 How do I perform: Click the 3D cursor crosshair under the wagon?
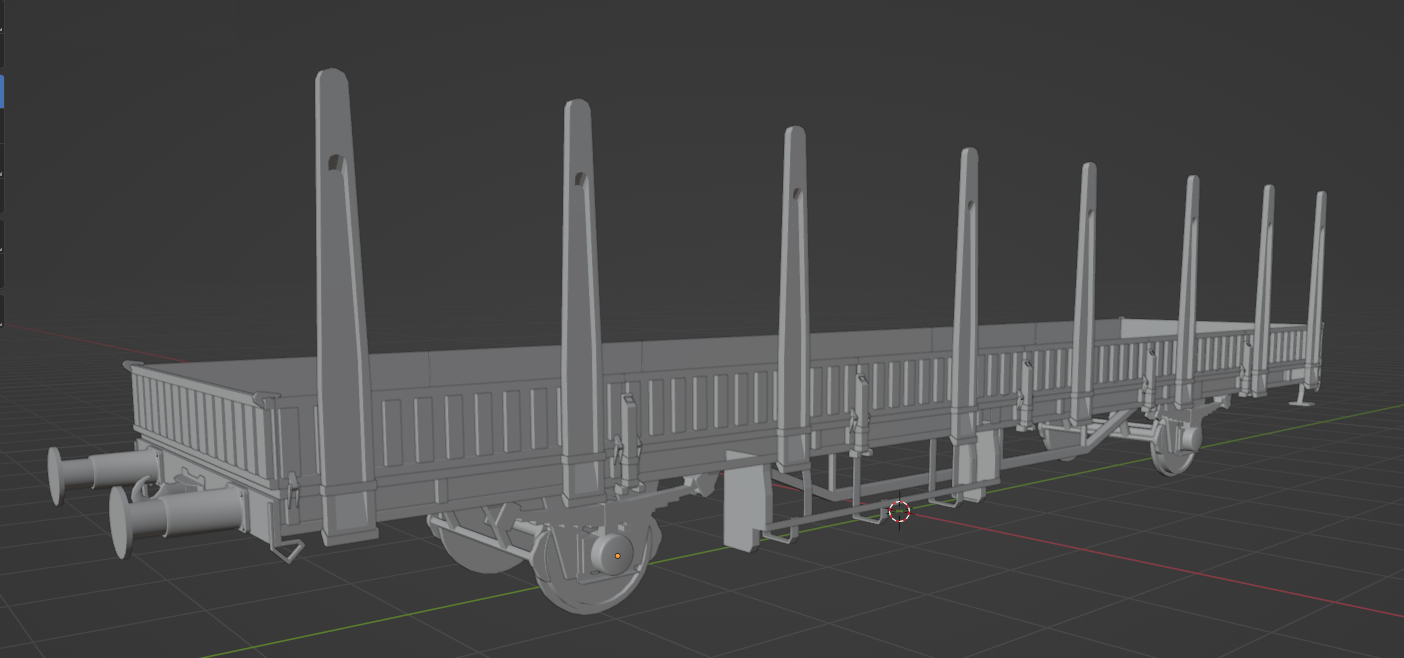pyautogui.click(x=899, y=512)
